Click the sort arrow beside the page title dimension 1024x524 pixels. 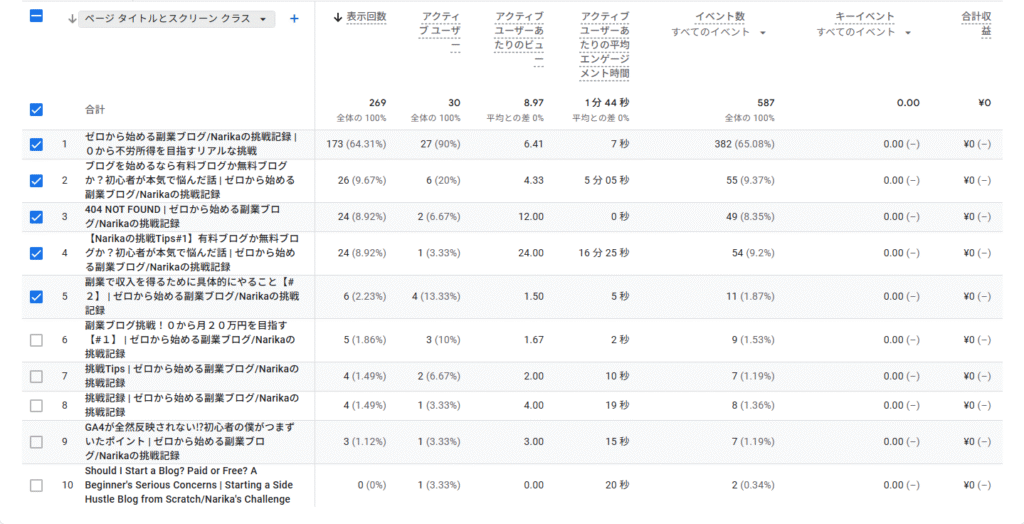pos(71,19)
